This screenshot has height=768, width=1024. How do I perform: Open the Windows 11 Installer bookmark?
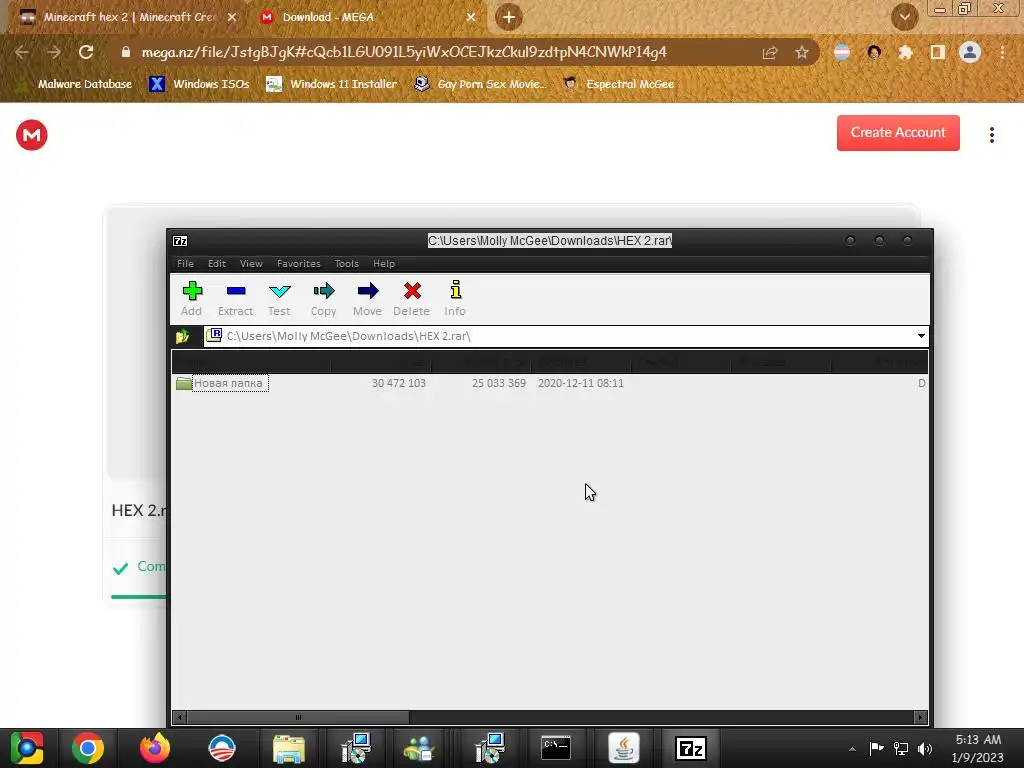pos(332,84)
